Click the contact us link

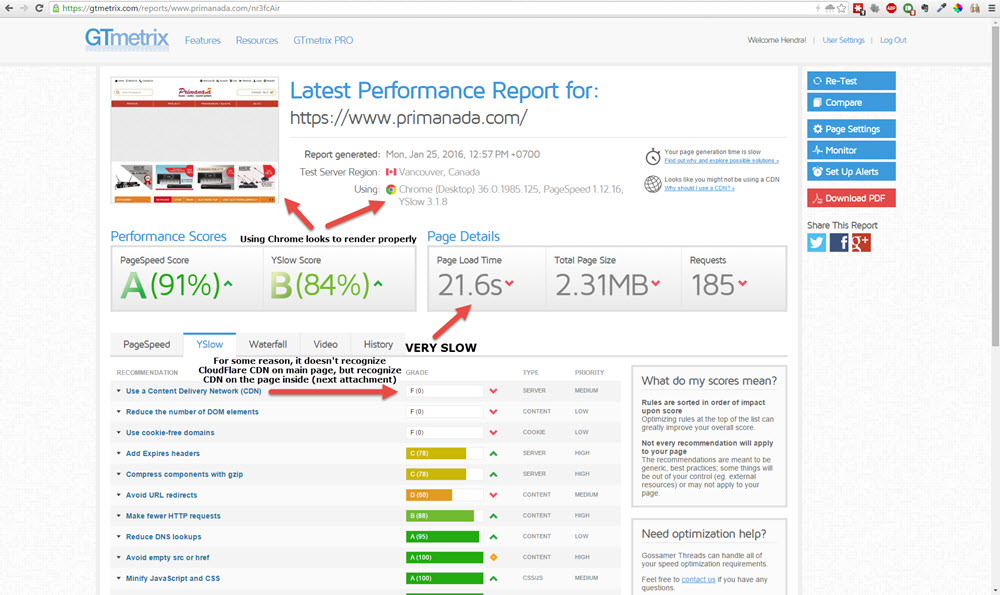pos(698,580)
